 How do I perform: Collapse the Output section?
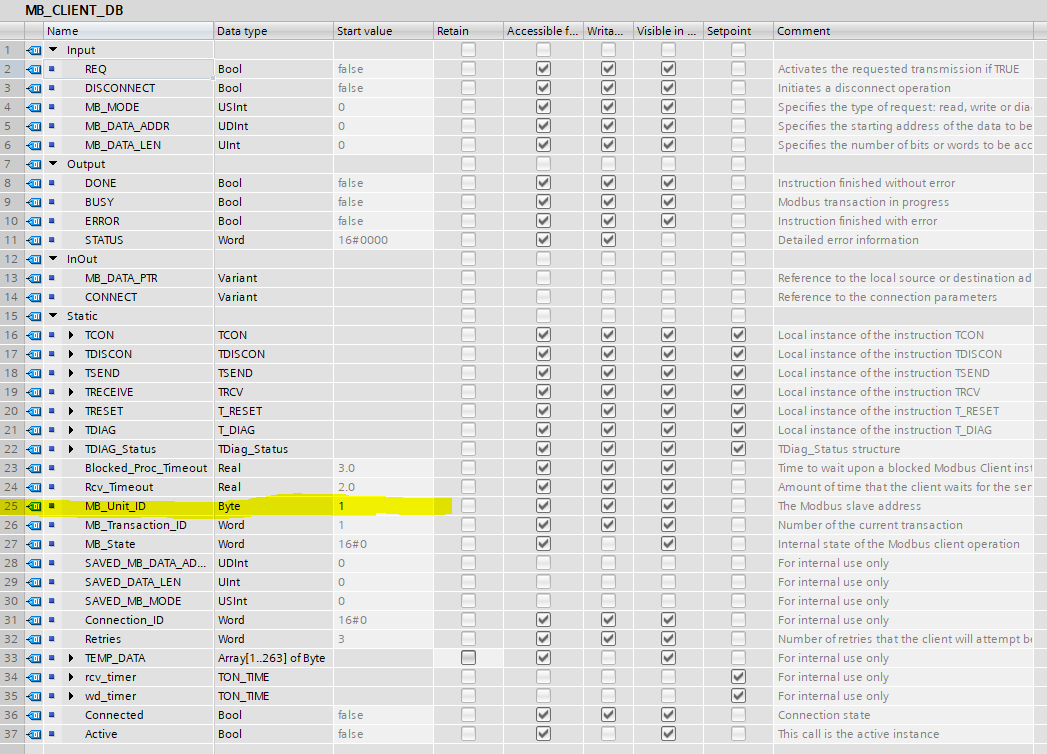53,164
